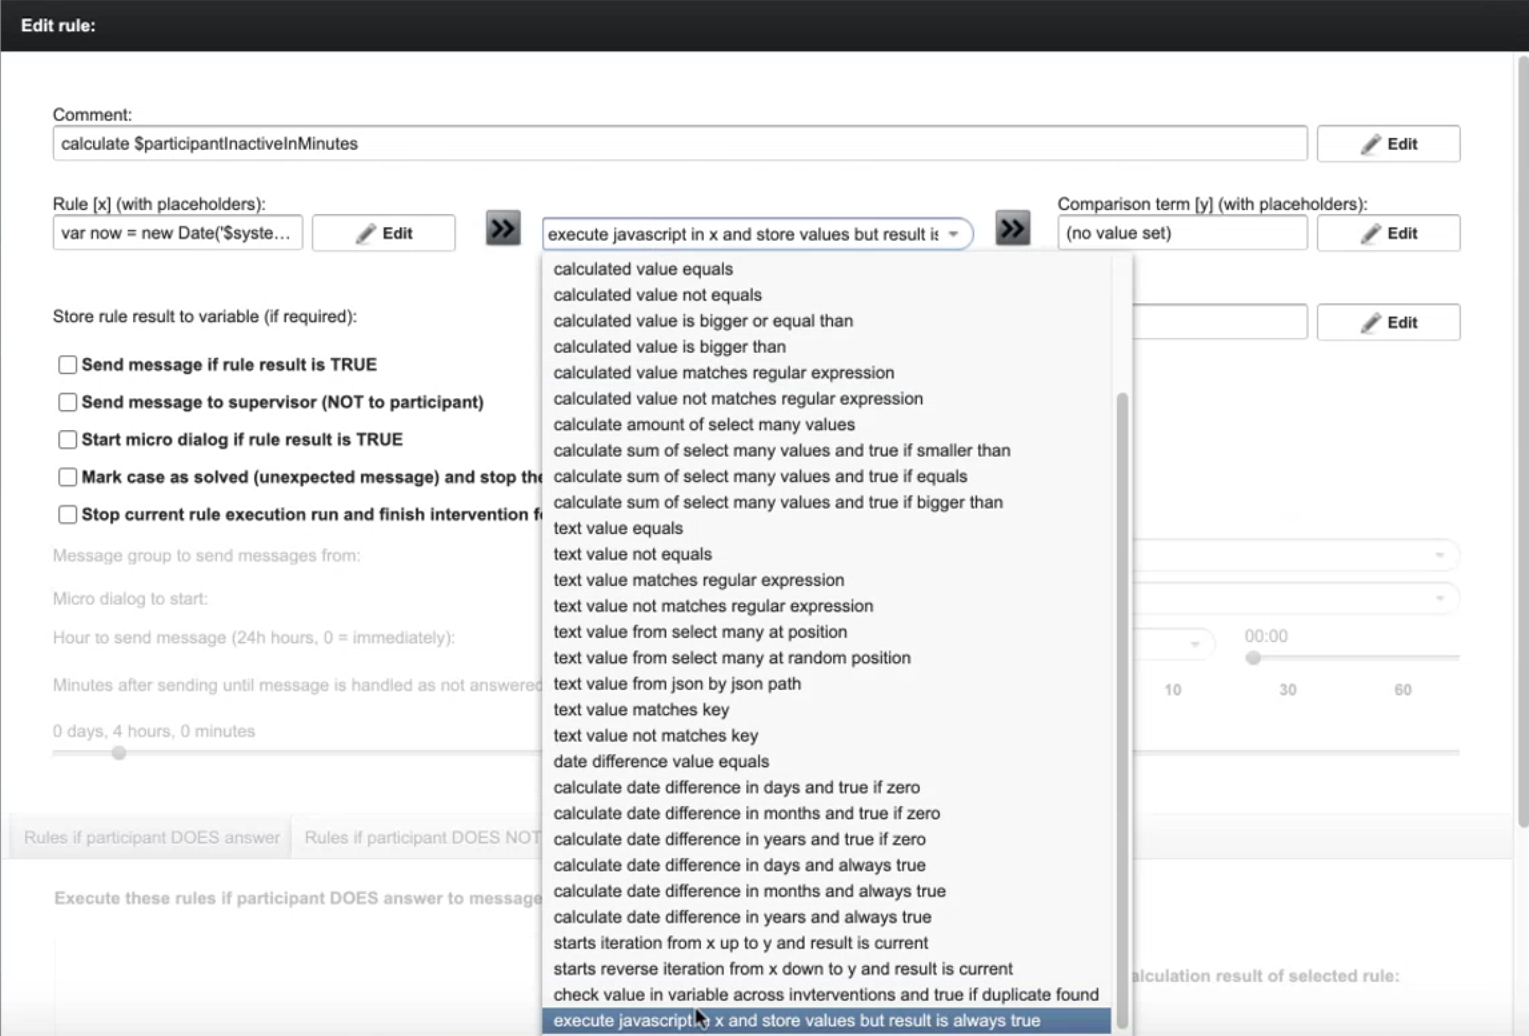Click the double-arrow icon after the Rule field
The width and height of the screenshot is (1529, 1036).
point(503,229)
